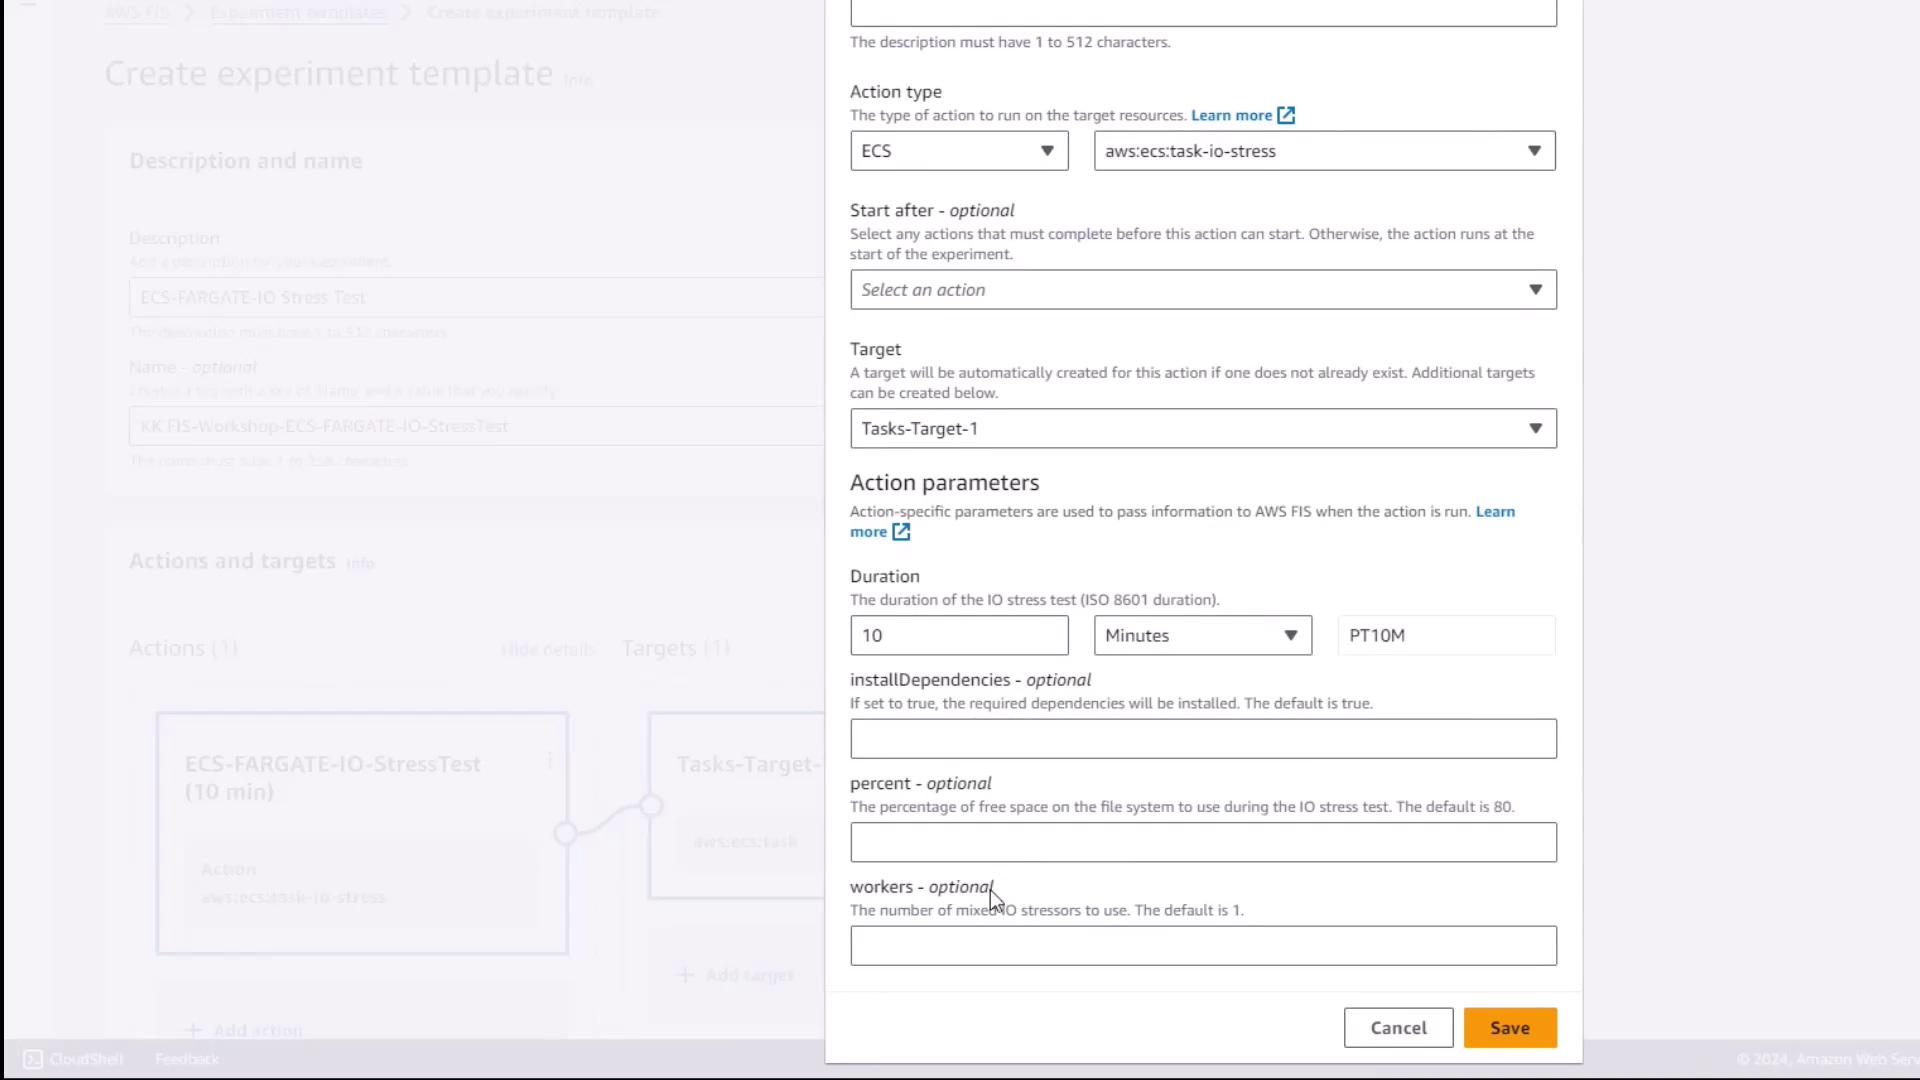The height and width of the screenshot is (1080, 1920).
Task: Click the PT10M ISO duration field
Action: point(1445,636)
